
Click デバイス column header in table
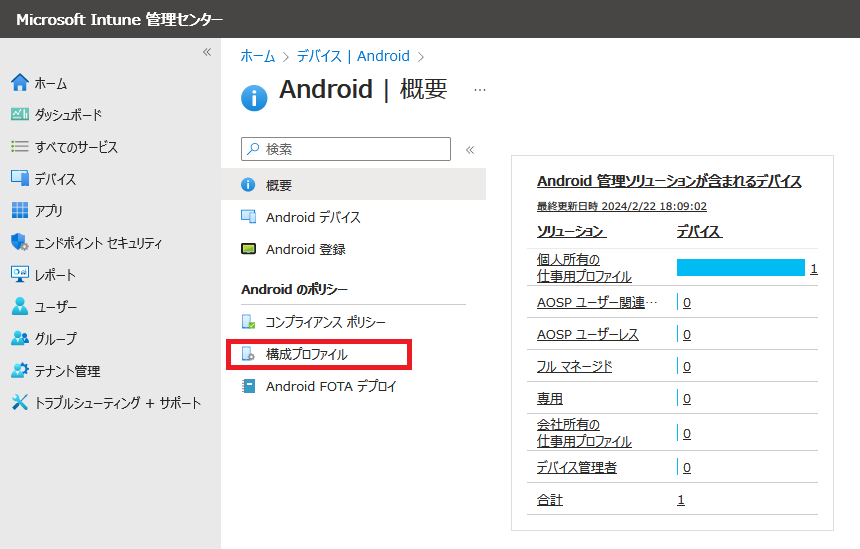click(699, 231)
